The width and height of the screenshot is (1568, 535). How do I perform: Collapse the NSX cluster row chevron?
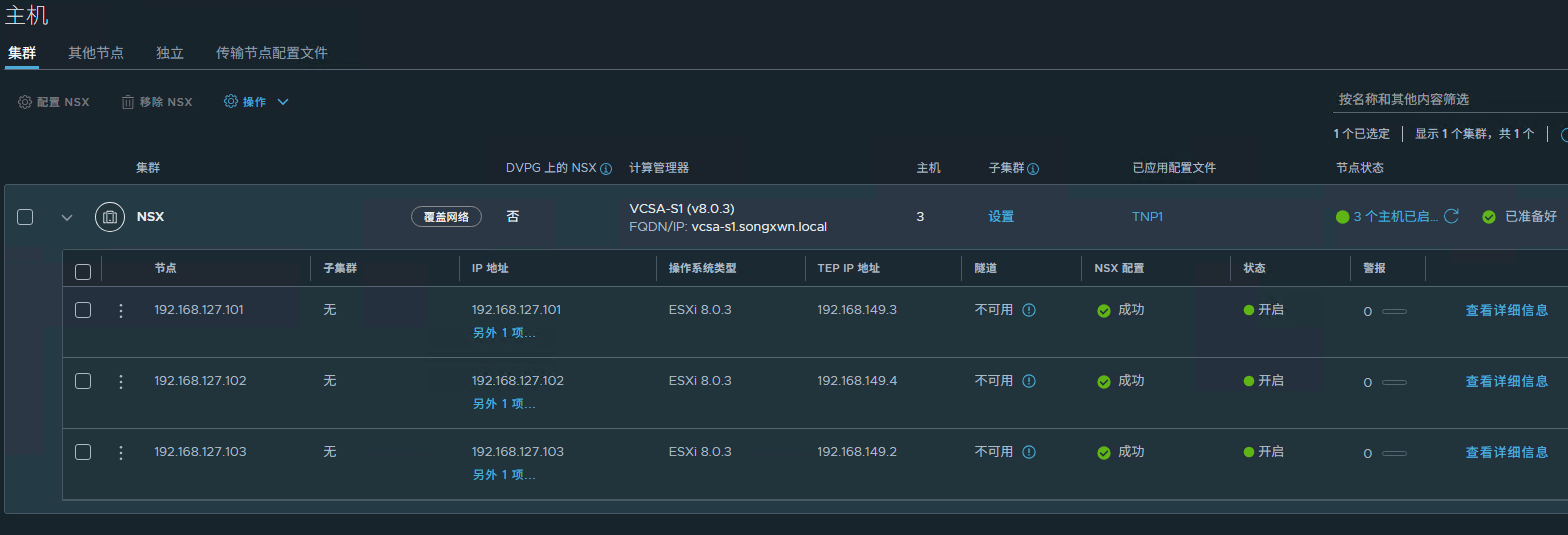pyautogui.click(x=67, y=217)
